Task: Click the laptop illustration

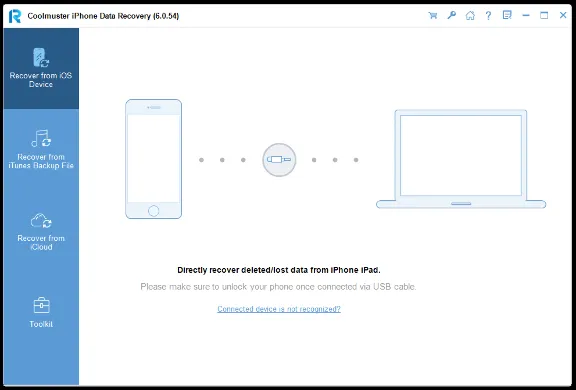Action: pyautogui.click(x=461, y=159)
